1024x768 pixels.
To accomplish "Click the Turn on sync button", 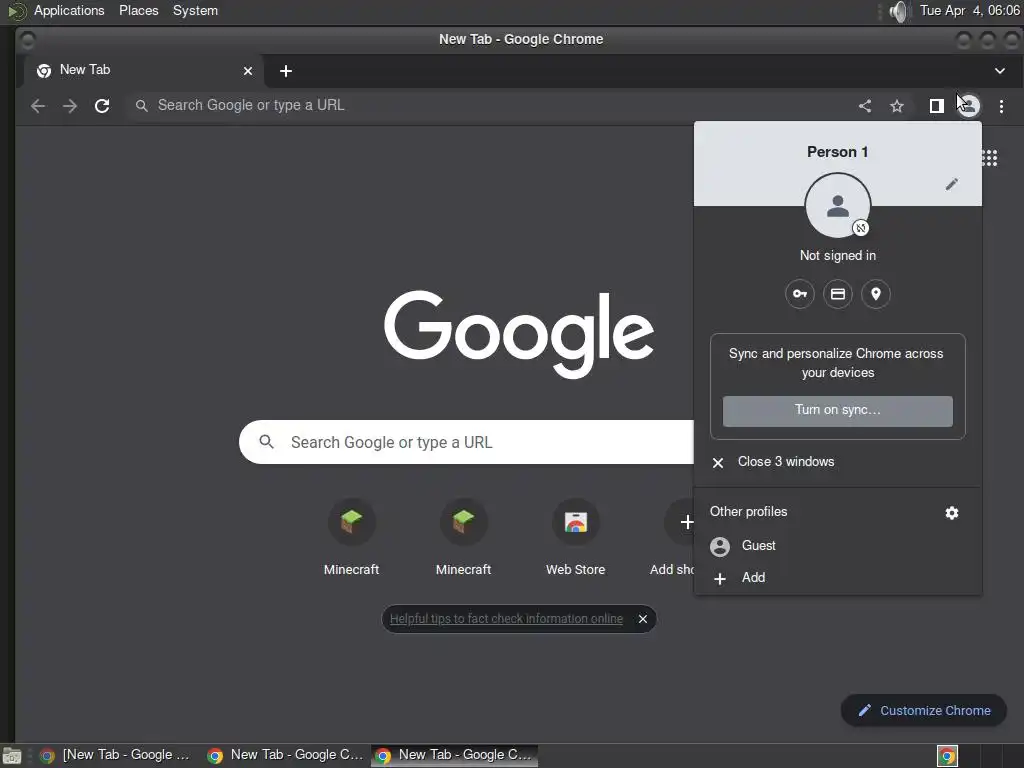I will [838, 411].
